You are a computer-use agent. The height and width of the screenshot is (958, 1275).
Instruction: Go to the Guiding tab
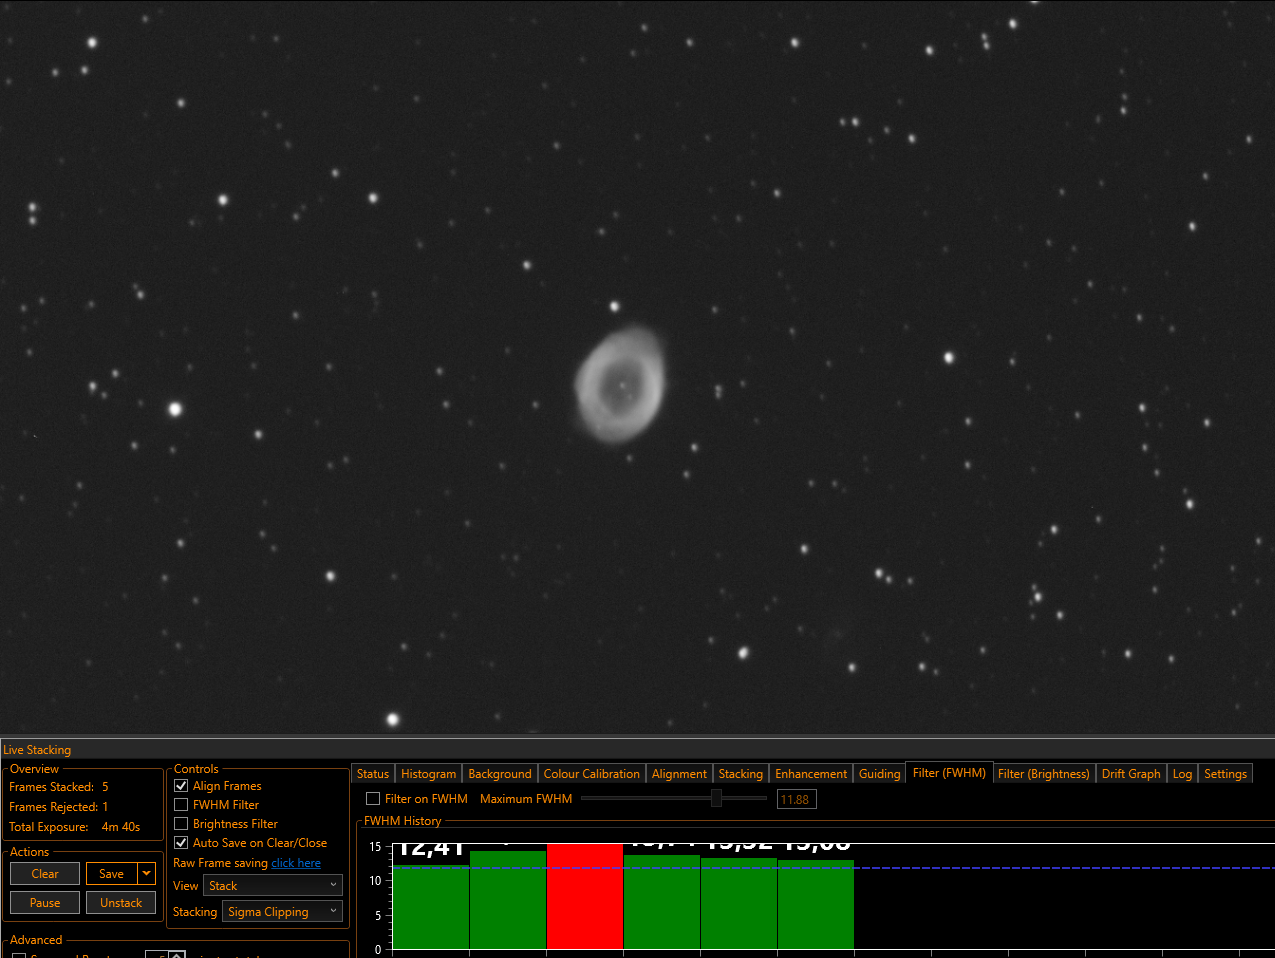point(880,774)
